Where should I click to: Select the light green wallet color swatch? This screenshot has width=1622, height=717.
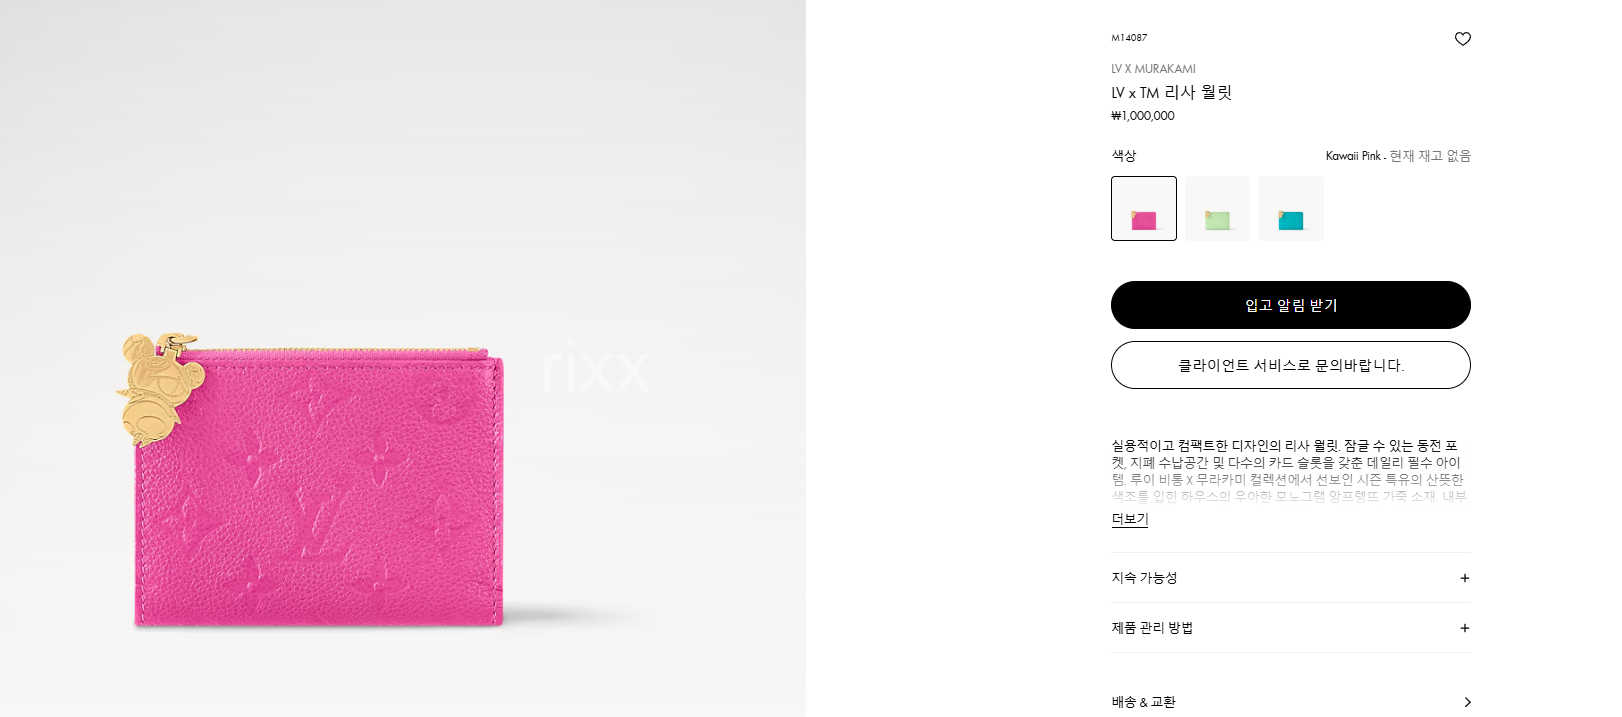point(1217,208)
